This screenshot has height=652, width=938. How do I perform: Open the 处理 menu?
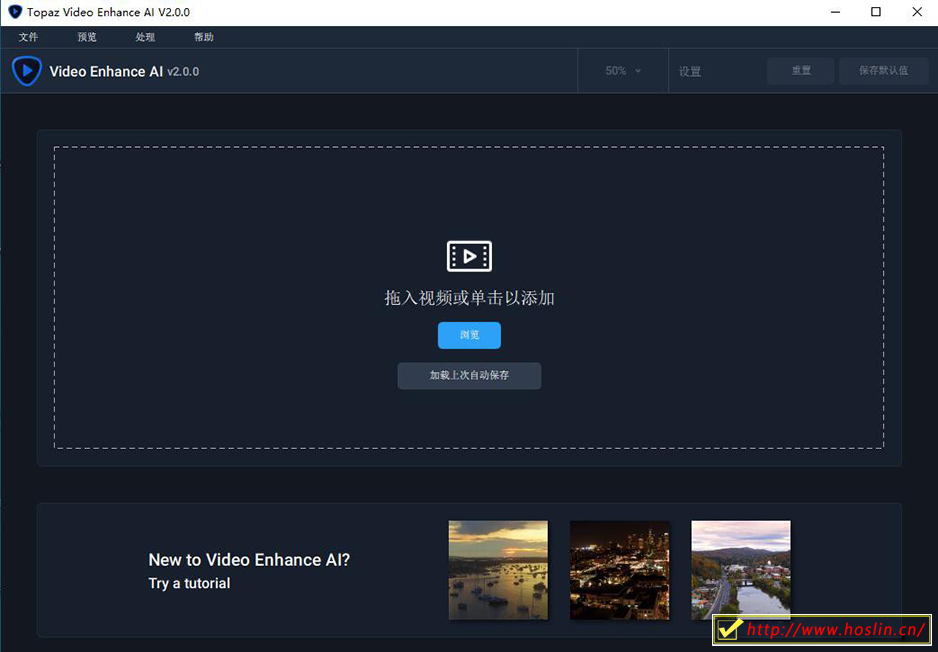point(145,37)
